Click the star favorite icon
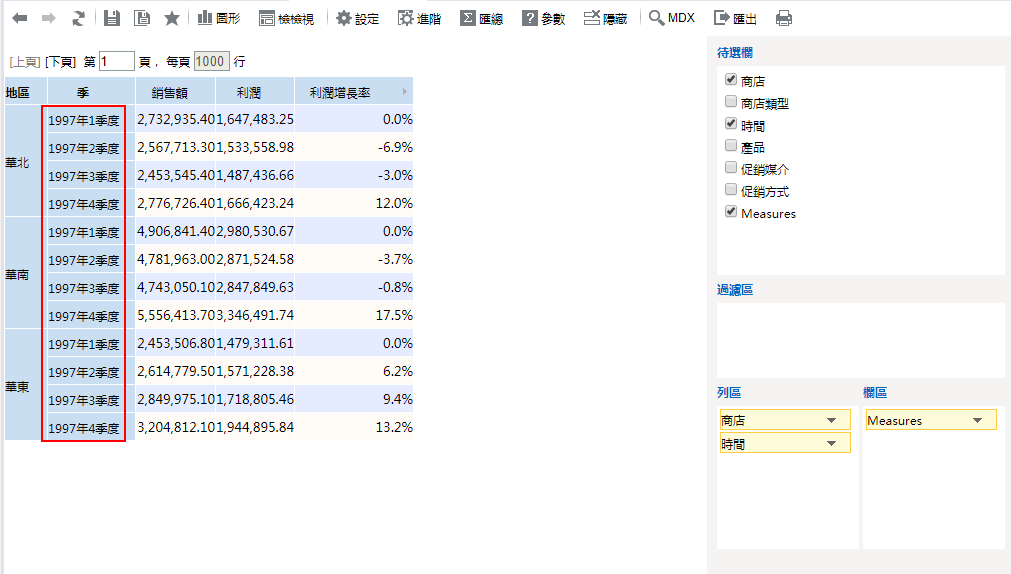Image resolution: width=1011 pixels, height=574 pixels. (x=171, y=18)
